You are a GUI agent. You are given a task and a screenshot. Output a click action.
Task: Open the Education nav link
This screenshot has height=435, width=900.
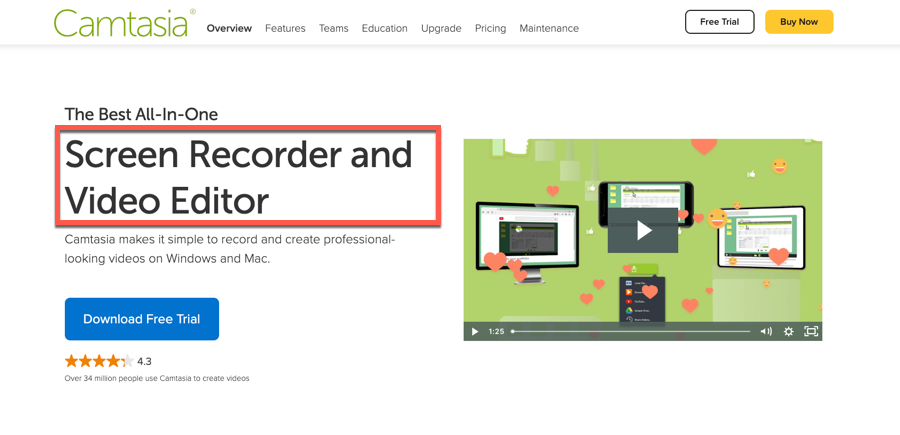coord(384,28)
